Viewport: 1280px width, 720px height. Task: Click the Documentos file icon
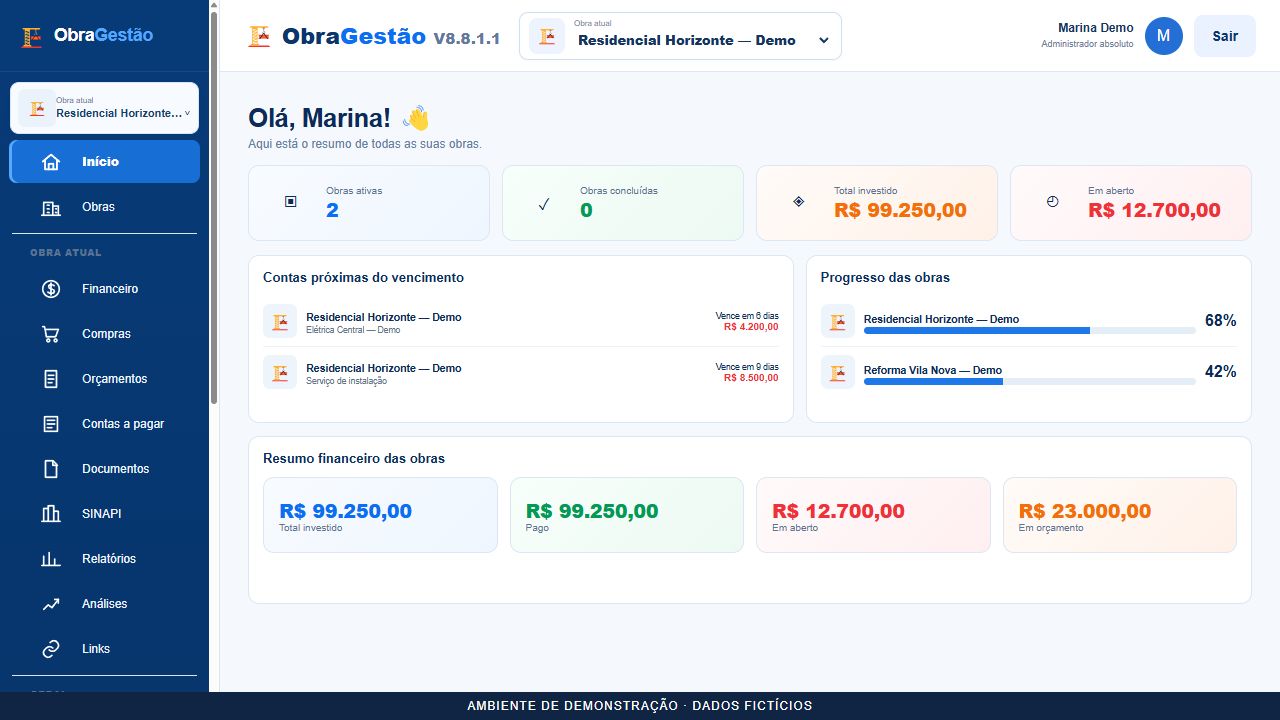[51, 469]
